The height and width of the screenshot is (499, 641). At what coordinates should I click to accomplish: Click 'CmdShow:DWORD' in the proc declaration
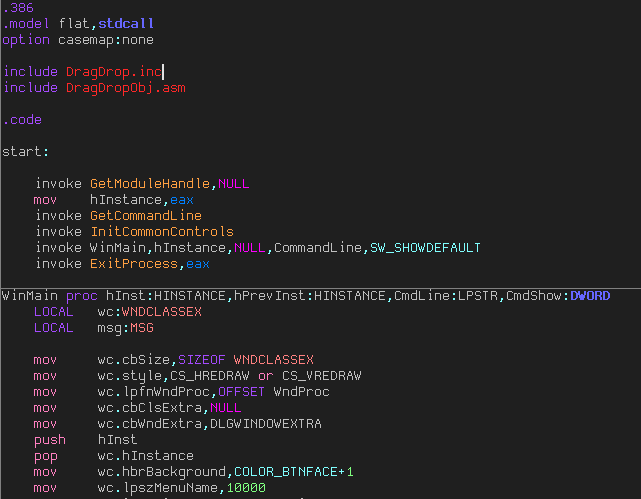558,295
